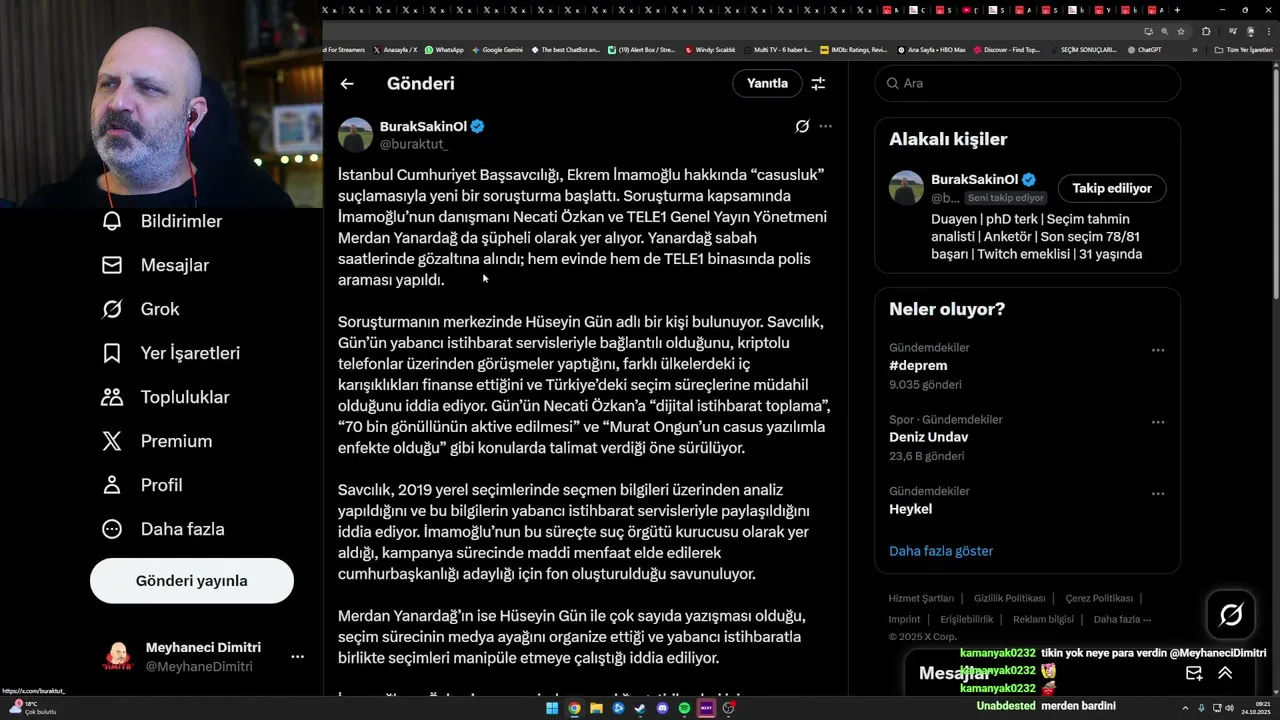Click the Yanıtla reply button

(767, 84)
